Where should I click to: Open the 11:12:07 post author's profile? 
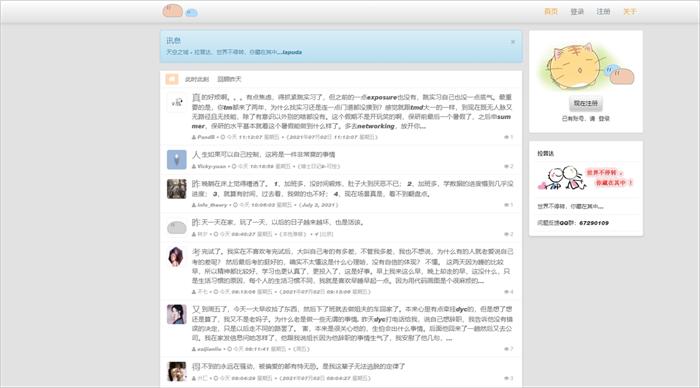206,137
